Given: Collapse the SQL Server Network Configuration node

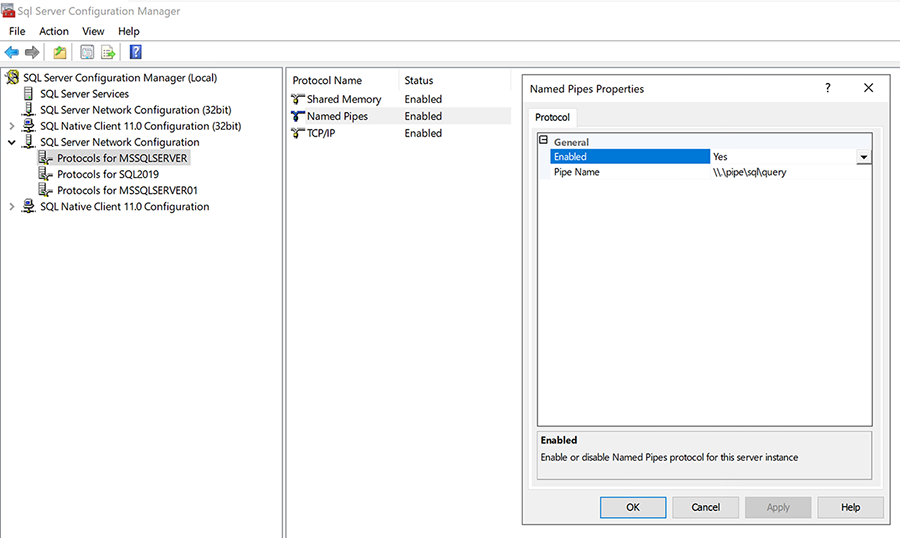Looking at the screenshot, I should (x=12, y=142).
